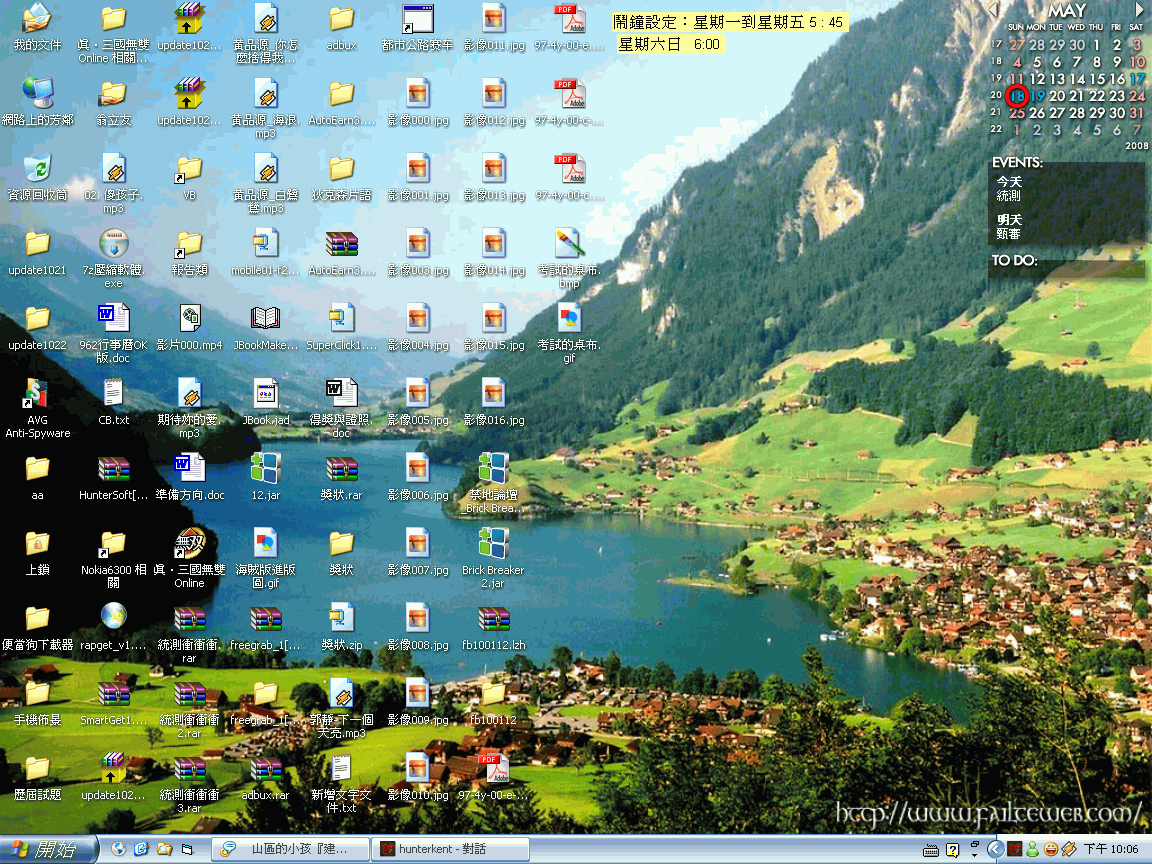This screenshot has width=1152, height=864.
Task: Switch to hunterkent - 對話 taskbar window
Action: point(450,849)
